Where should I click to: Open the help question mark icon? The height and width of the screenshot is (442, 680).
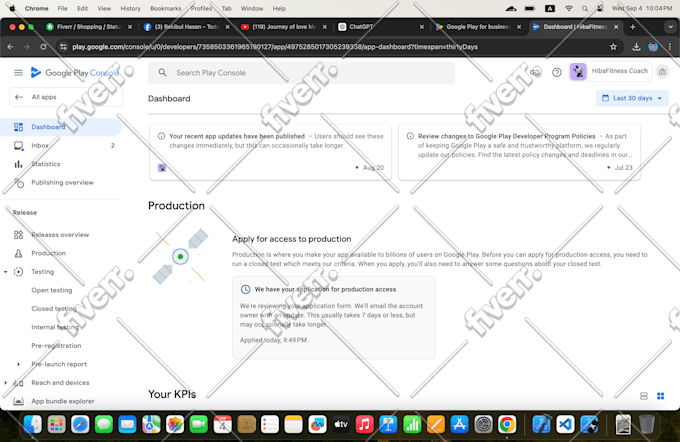pos(556,72)
